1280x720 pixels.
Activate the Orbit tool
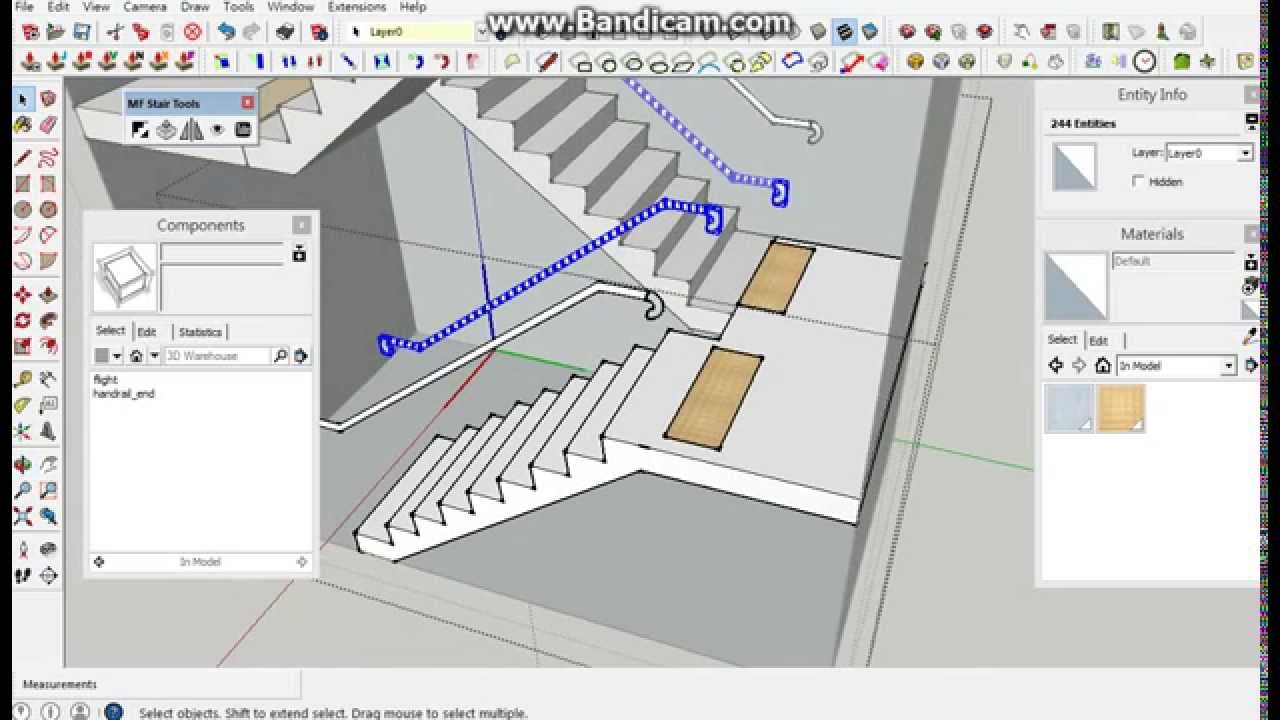[x=22, y=464]
